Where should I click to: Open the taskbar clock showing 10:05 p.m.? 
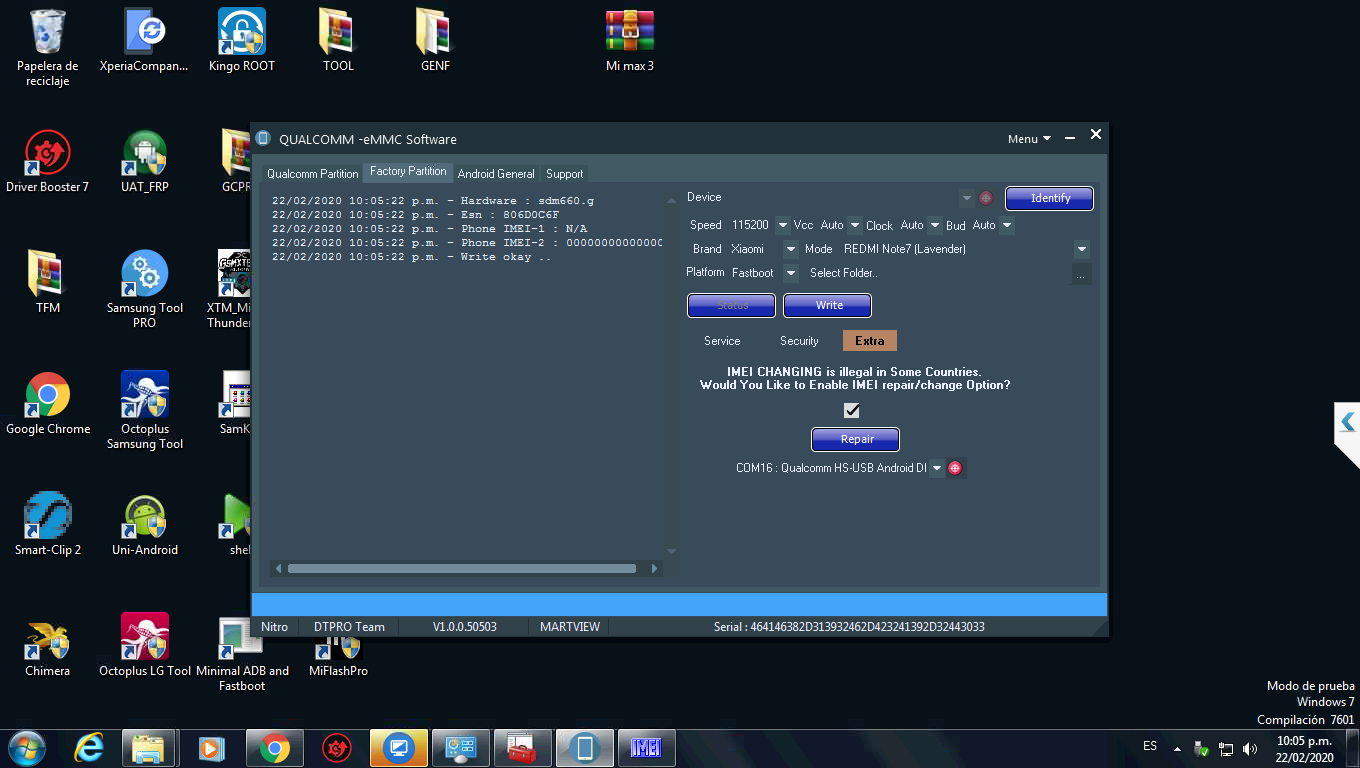click(1305, 749)
